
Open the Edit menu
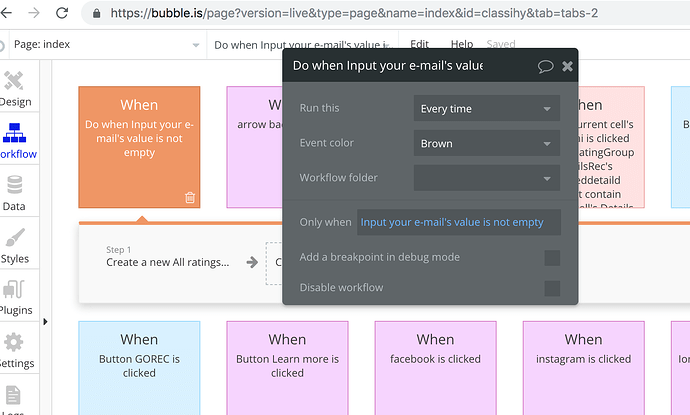(419, 44)
